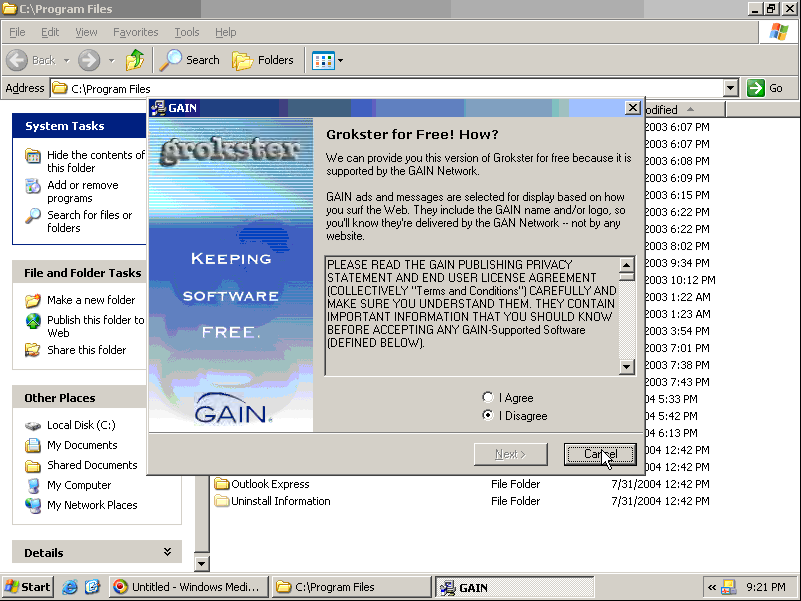
Task: Go up one folder level
Action: click(135, 60)
